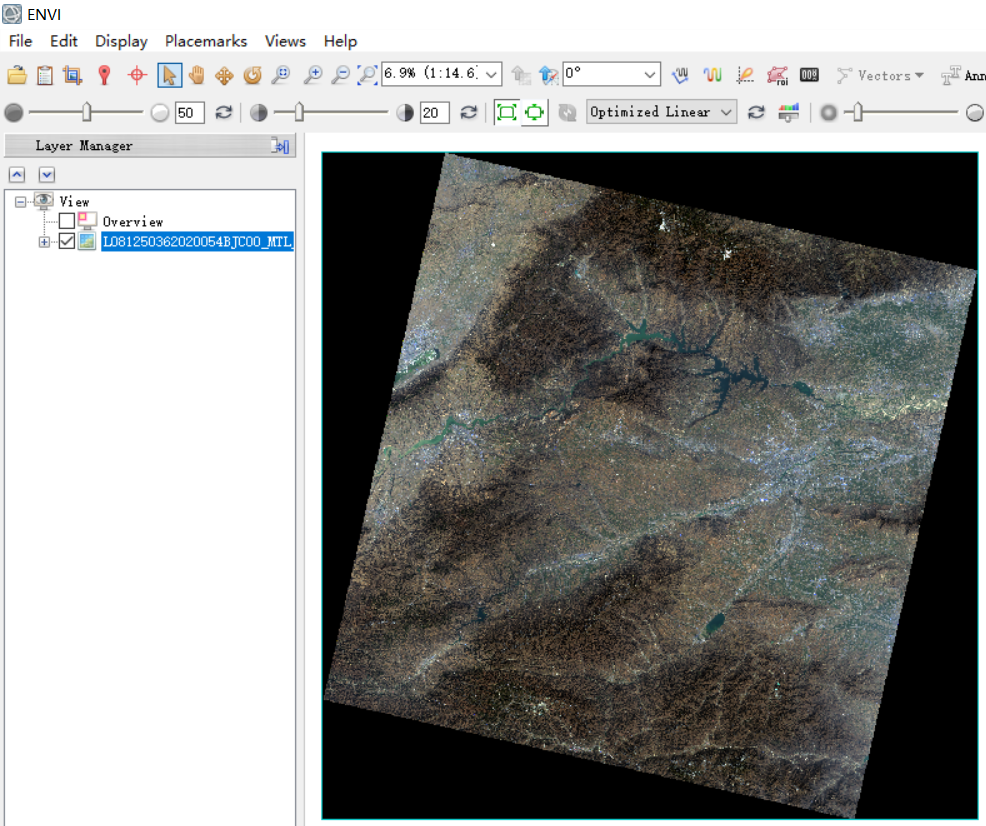Uncheck the LO81250362020054BJC00_MTL layer checkbox
Viewport: 986px width, 826px height.
coord(67,241)
